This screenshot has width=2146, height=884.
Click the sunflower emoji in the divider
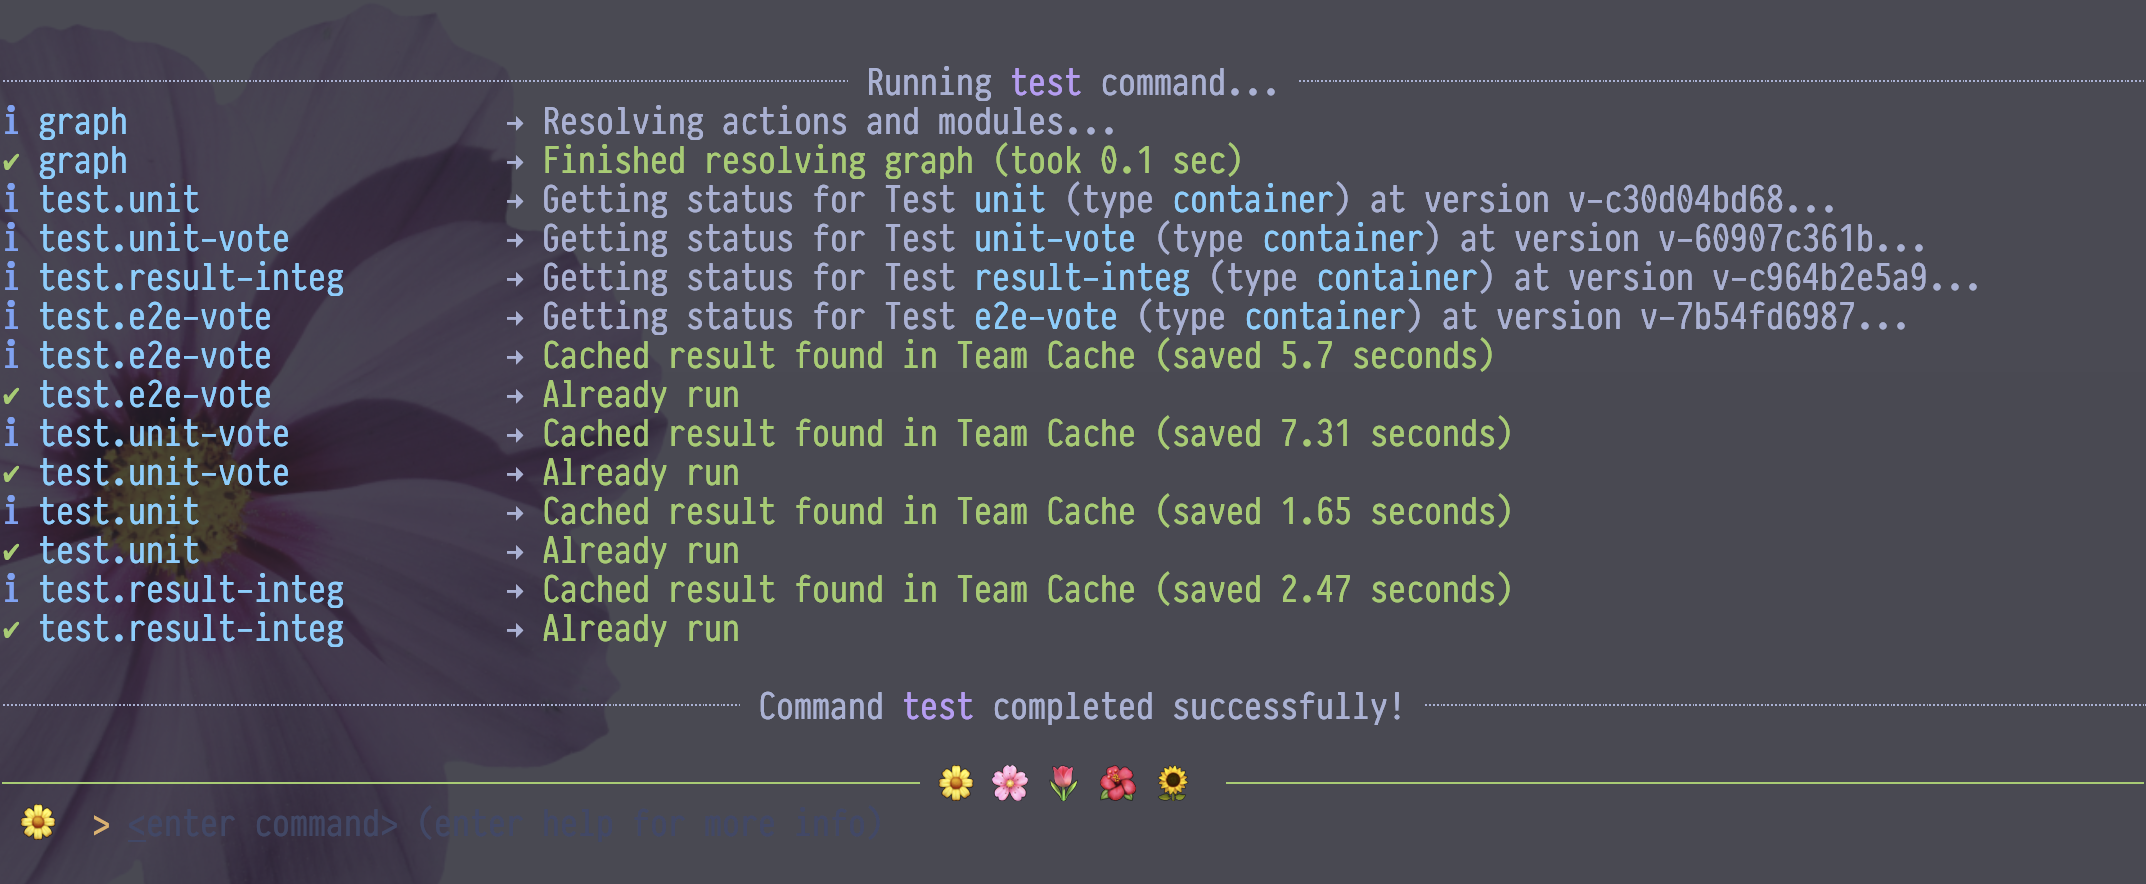click(x=1172, y=783)
